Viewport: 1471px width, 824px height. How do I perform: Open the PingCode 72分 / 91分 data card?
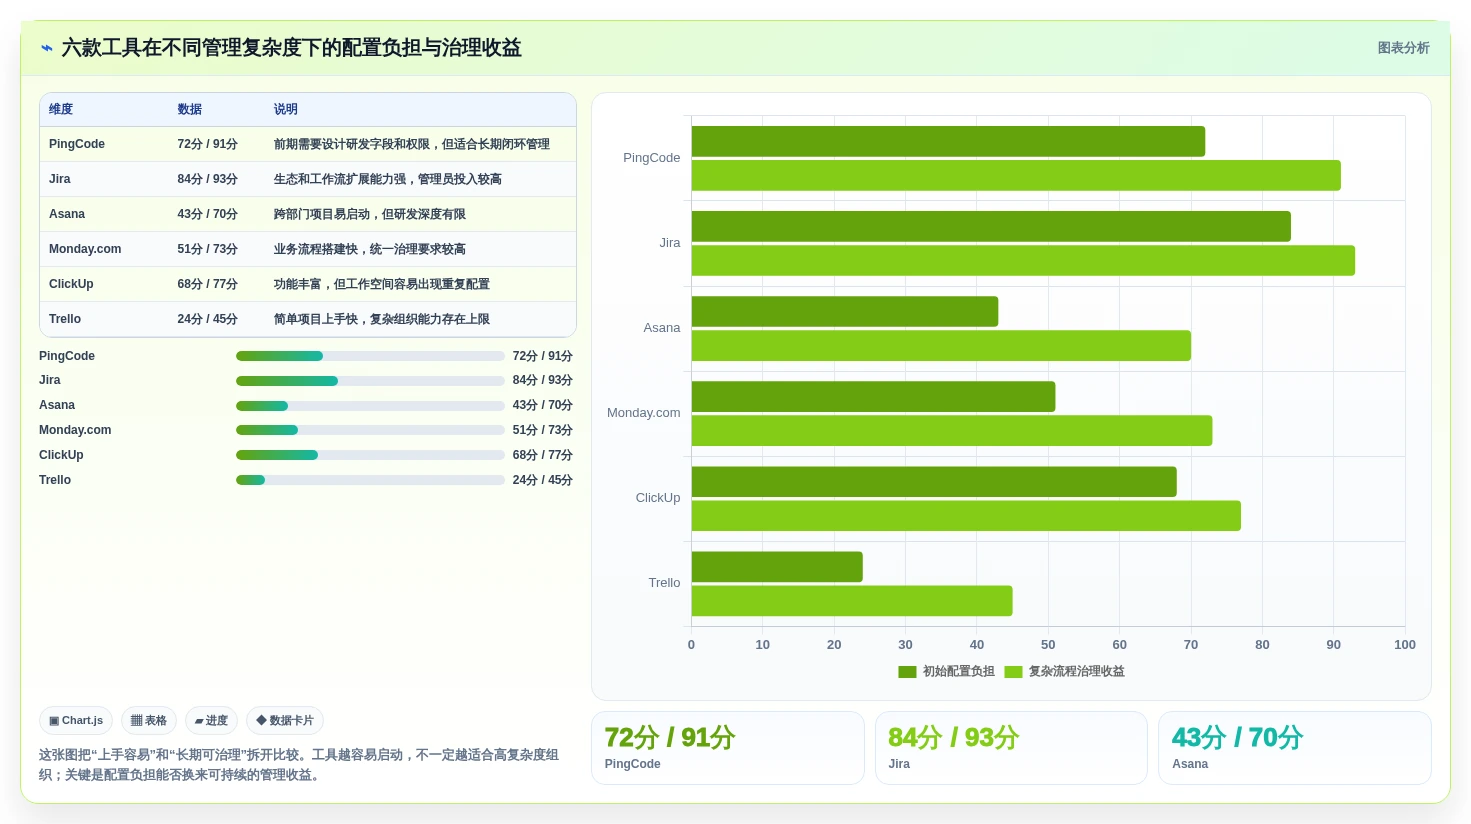[x=728, y=748]
